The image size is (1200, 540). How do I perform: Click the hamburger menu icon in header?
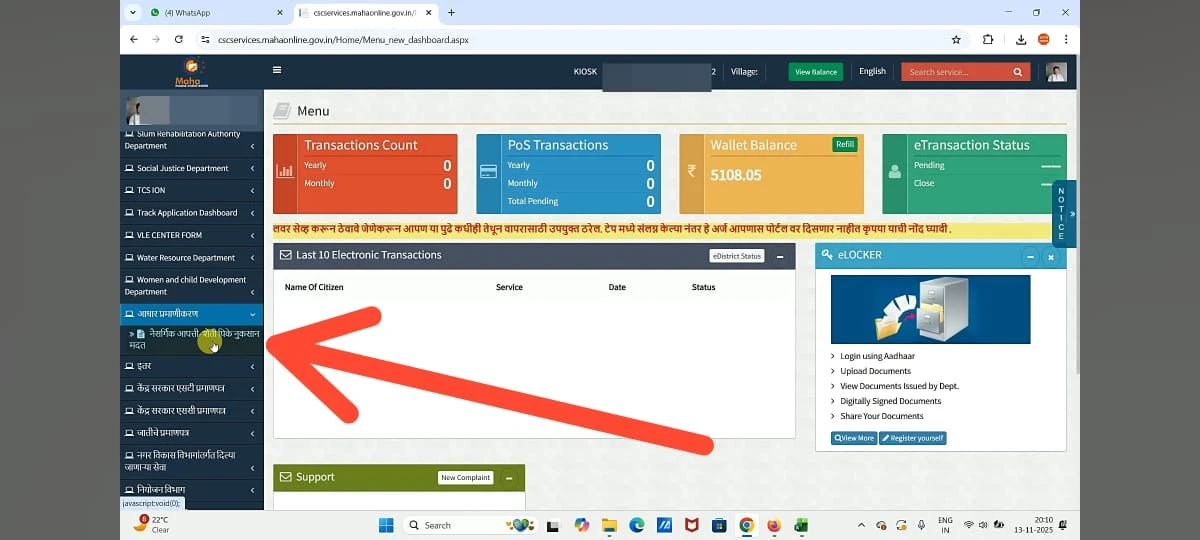pos(277,70)
